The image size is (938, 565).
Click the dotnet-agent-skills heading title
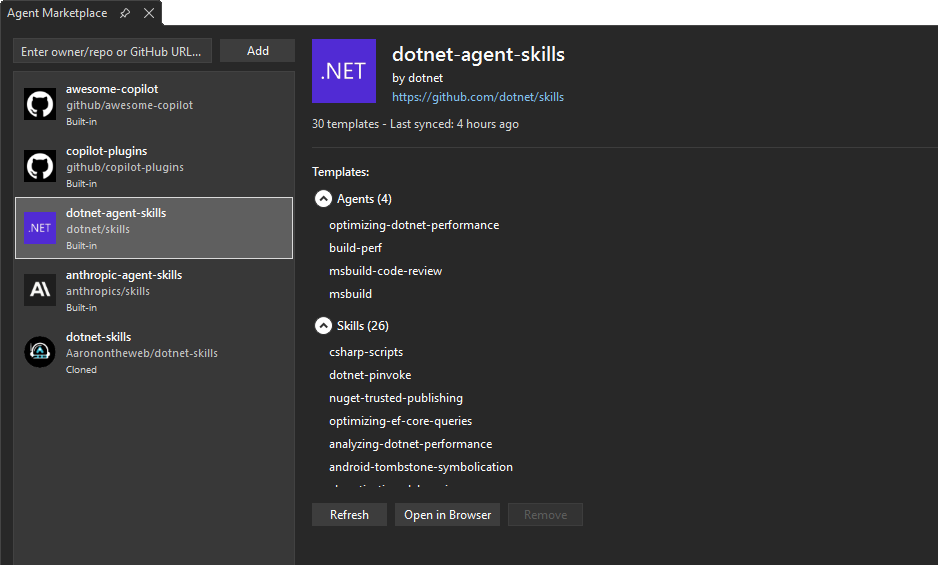tap(478, 54)
